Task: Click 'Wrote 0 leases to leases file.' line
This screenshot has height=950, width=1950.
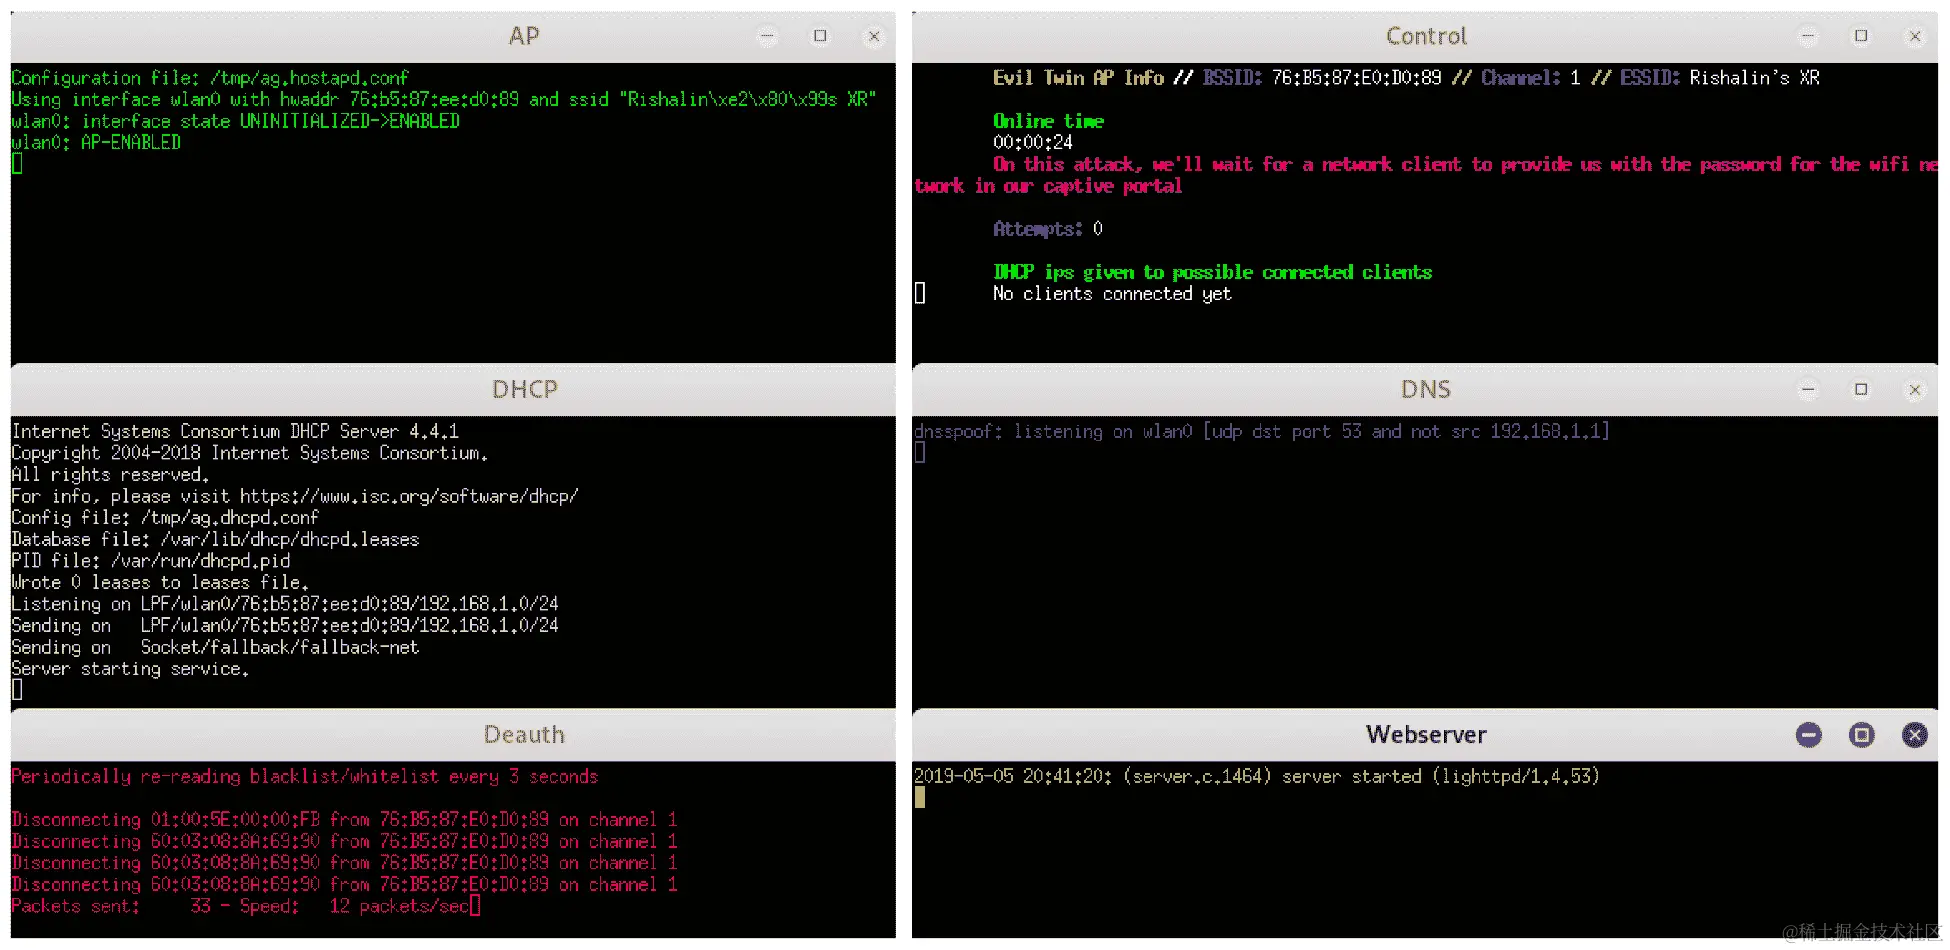Action: coord(160,583)
